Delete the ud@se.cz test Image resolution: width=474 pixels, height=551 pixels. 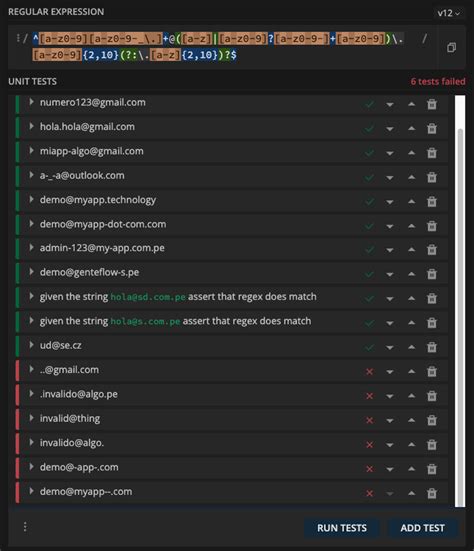[x=431, y=347]
